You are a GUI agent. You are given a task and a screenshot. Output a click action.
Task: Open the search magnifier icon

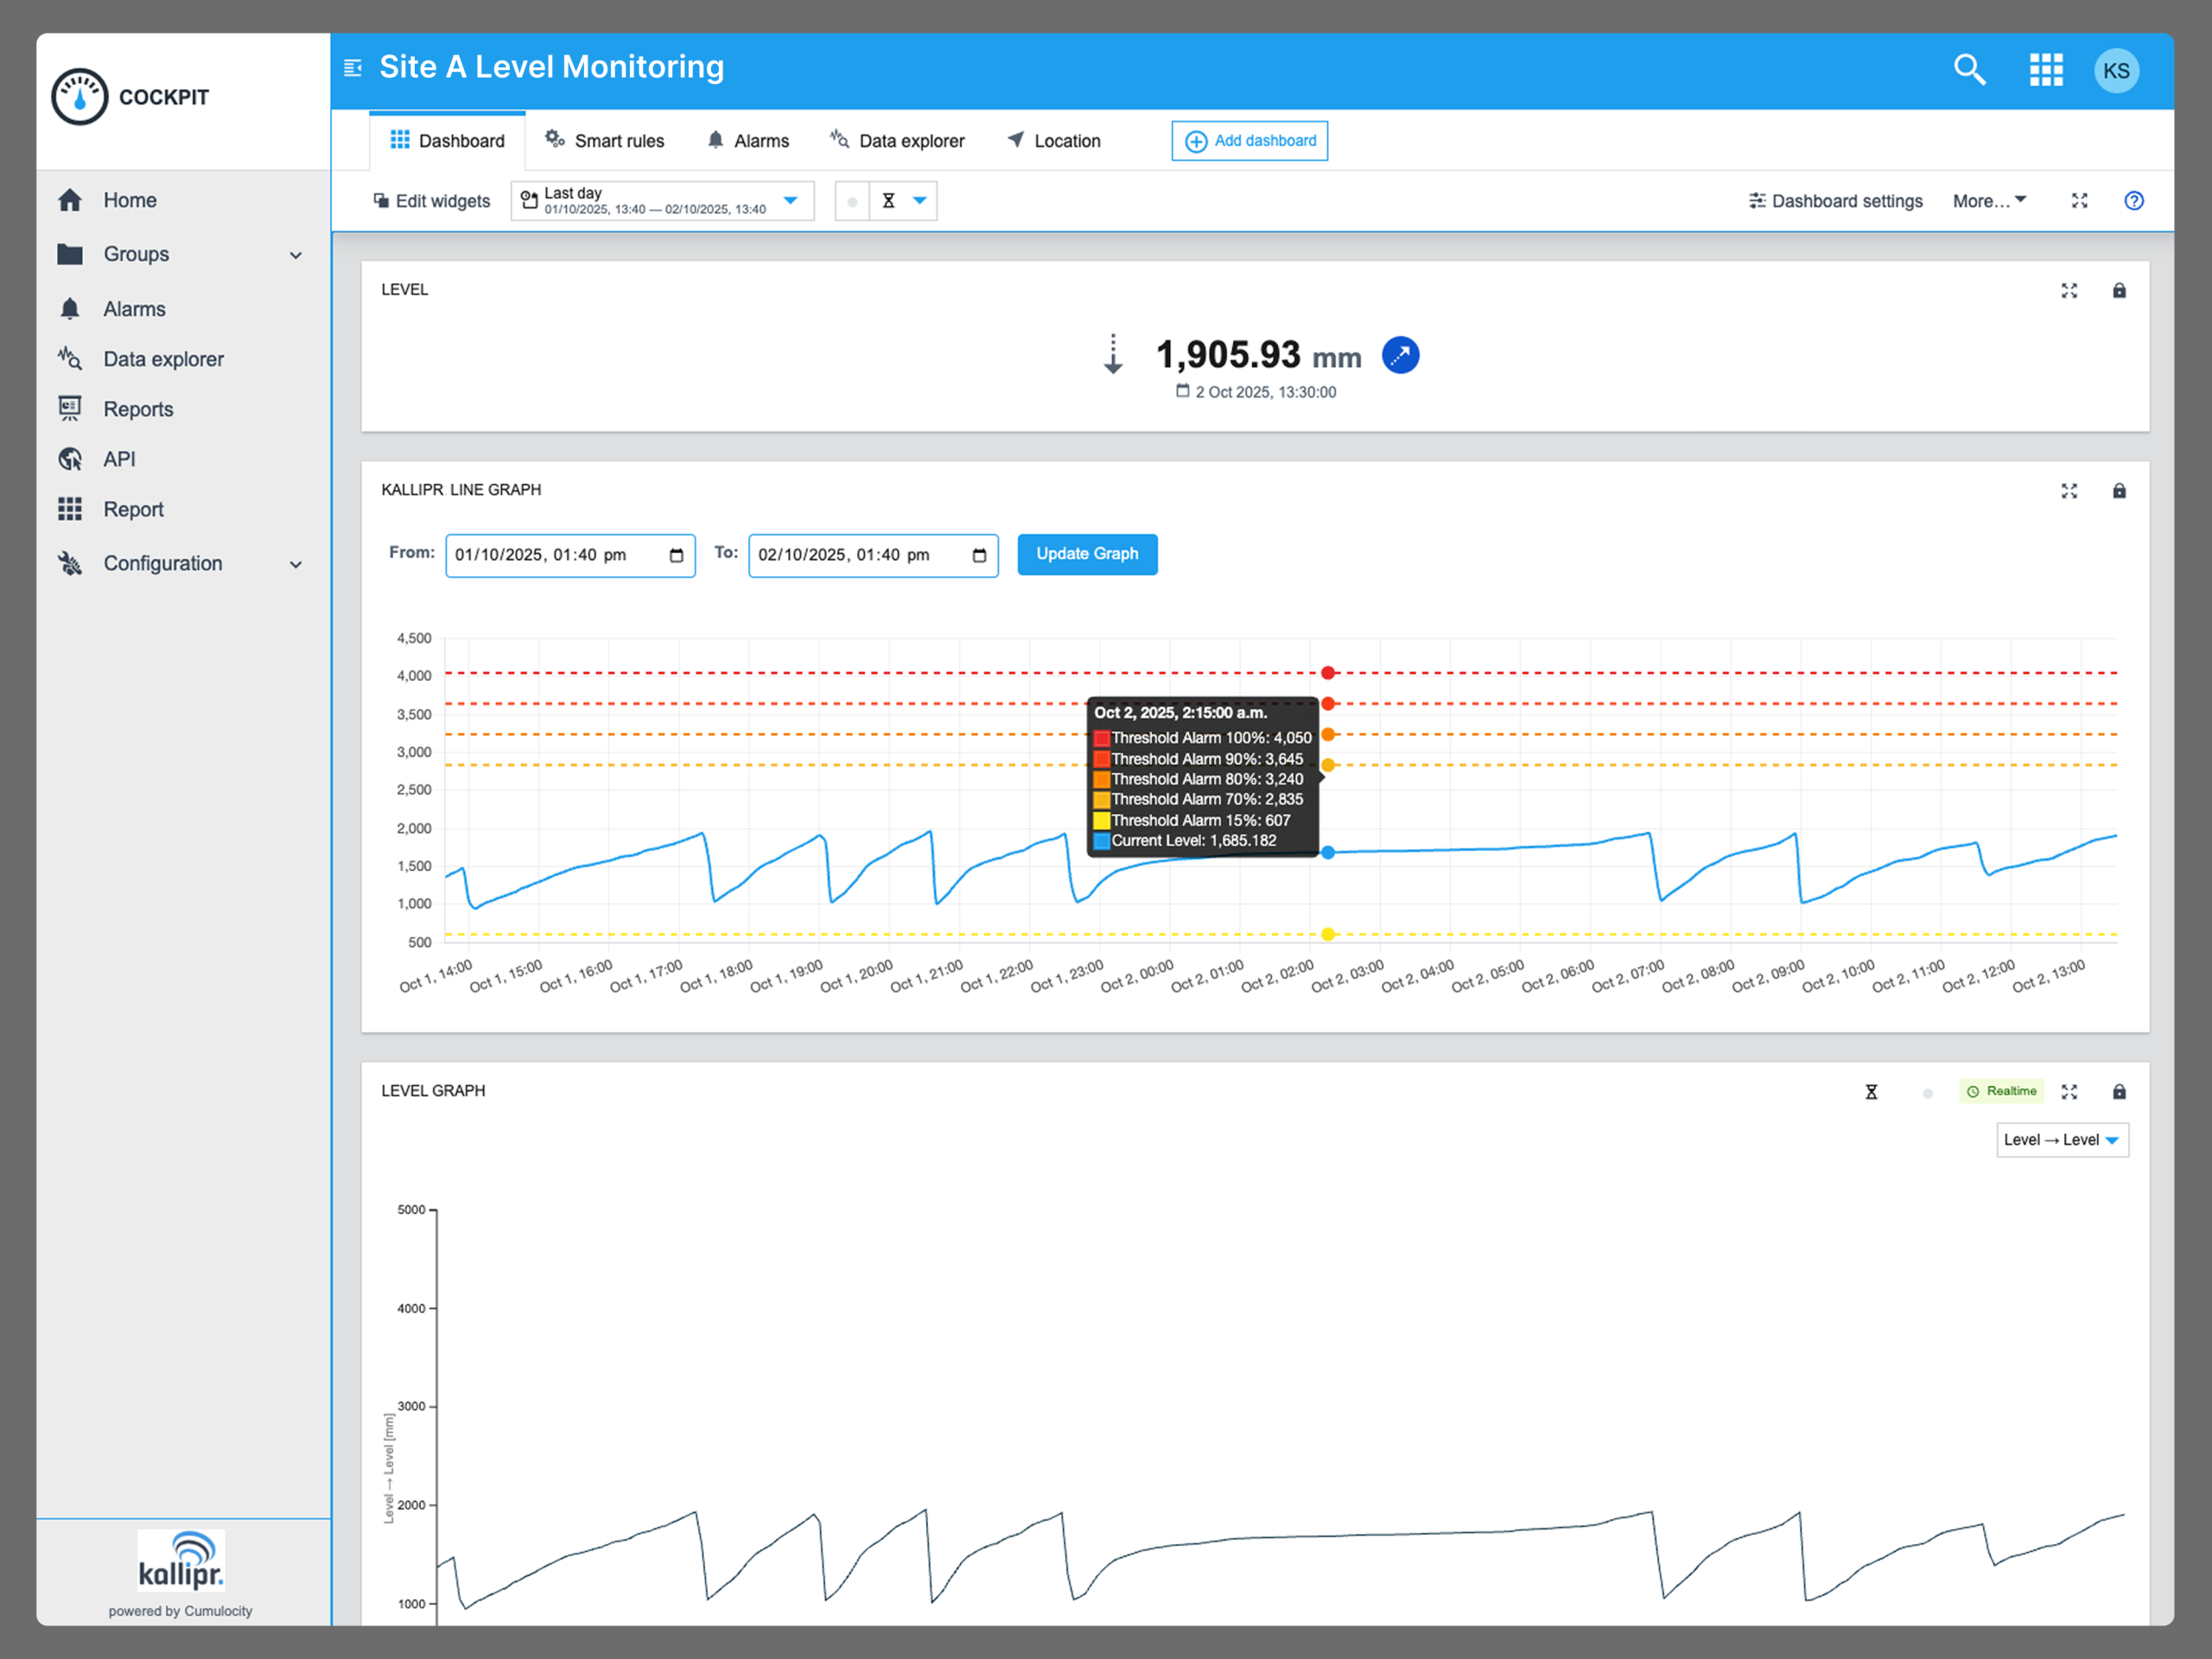[1968, 70]
